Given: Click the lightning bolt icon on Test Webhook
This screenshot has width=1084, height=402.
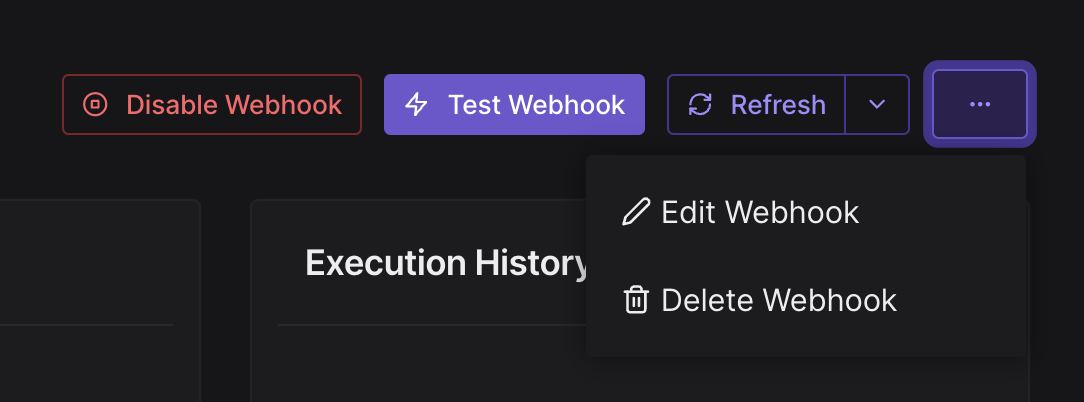Looking at the screenshot, I should pos(416,104).
